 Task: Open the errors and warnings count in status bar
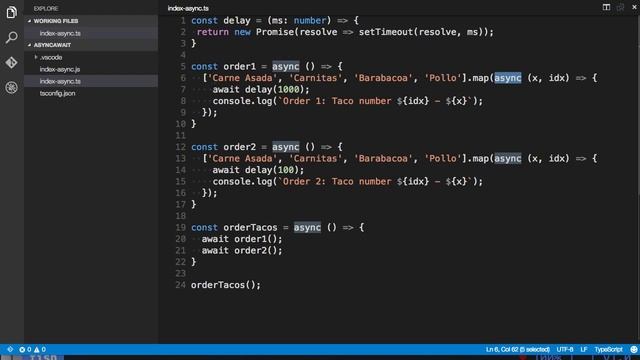(x=33, y=349)
